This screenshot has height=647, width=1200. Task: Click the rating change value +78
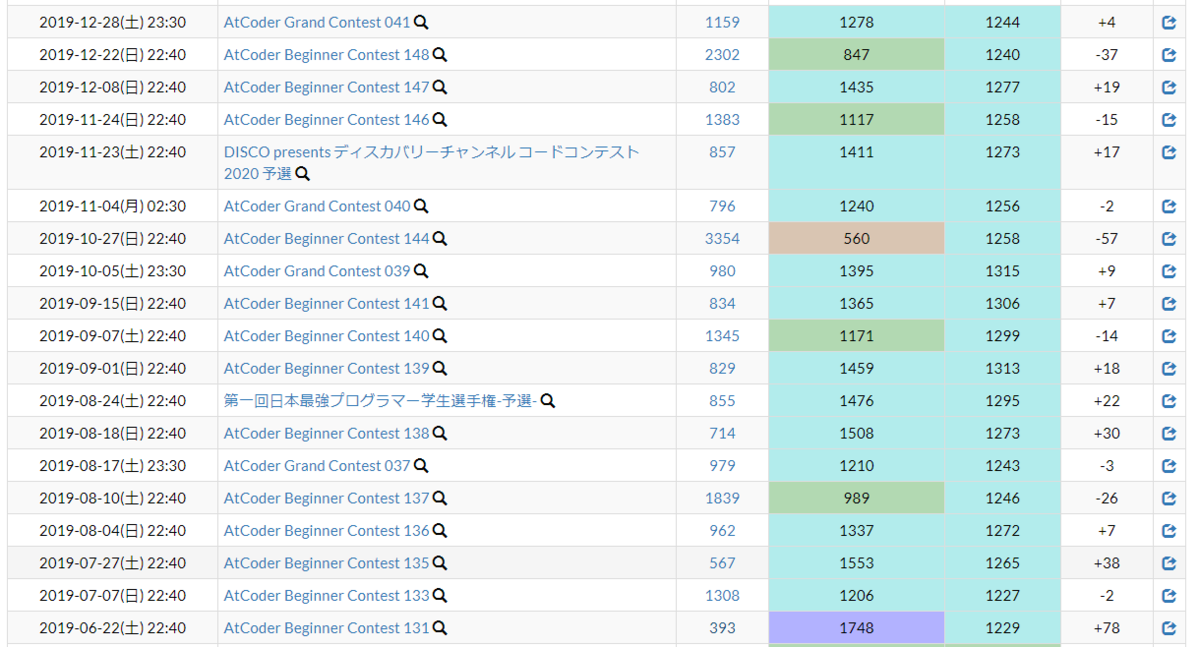[1107, 629]
